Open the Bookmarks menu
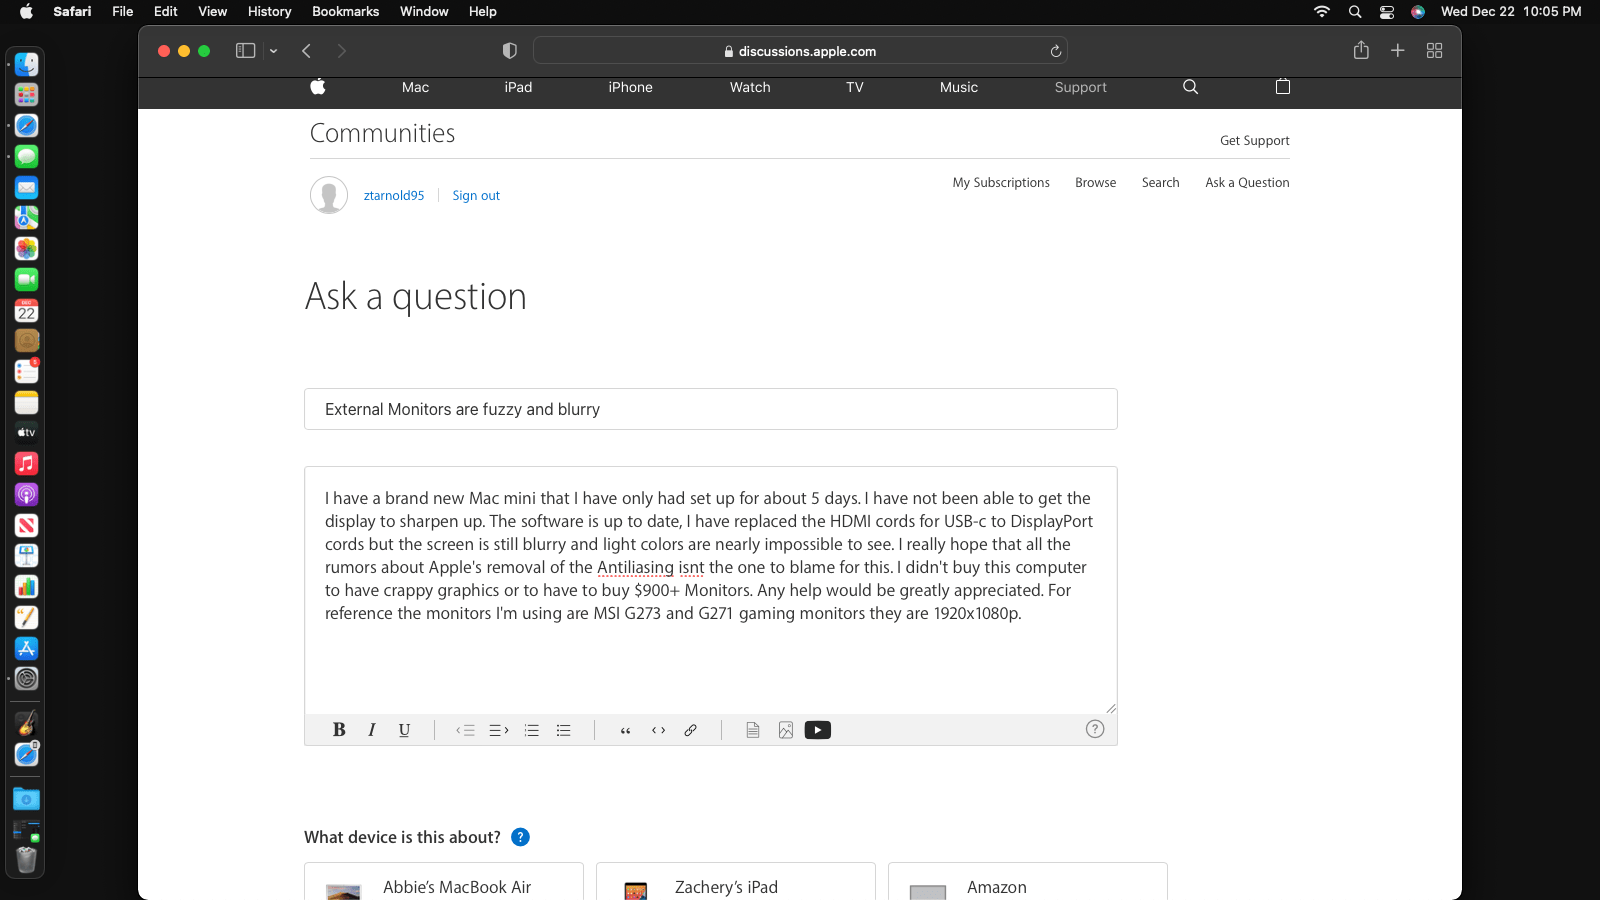This screenshot has height=900, width=1600. tap(345, 11)
